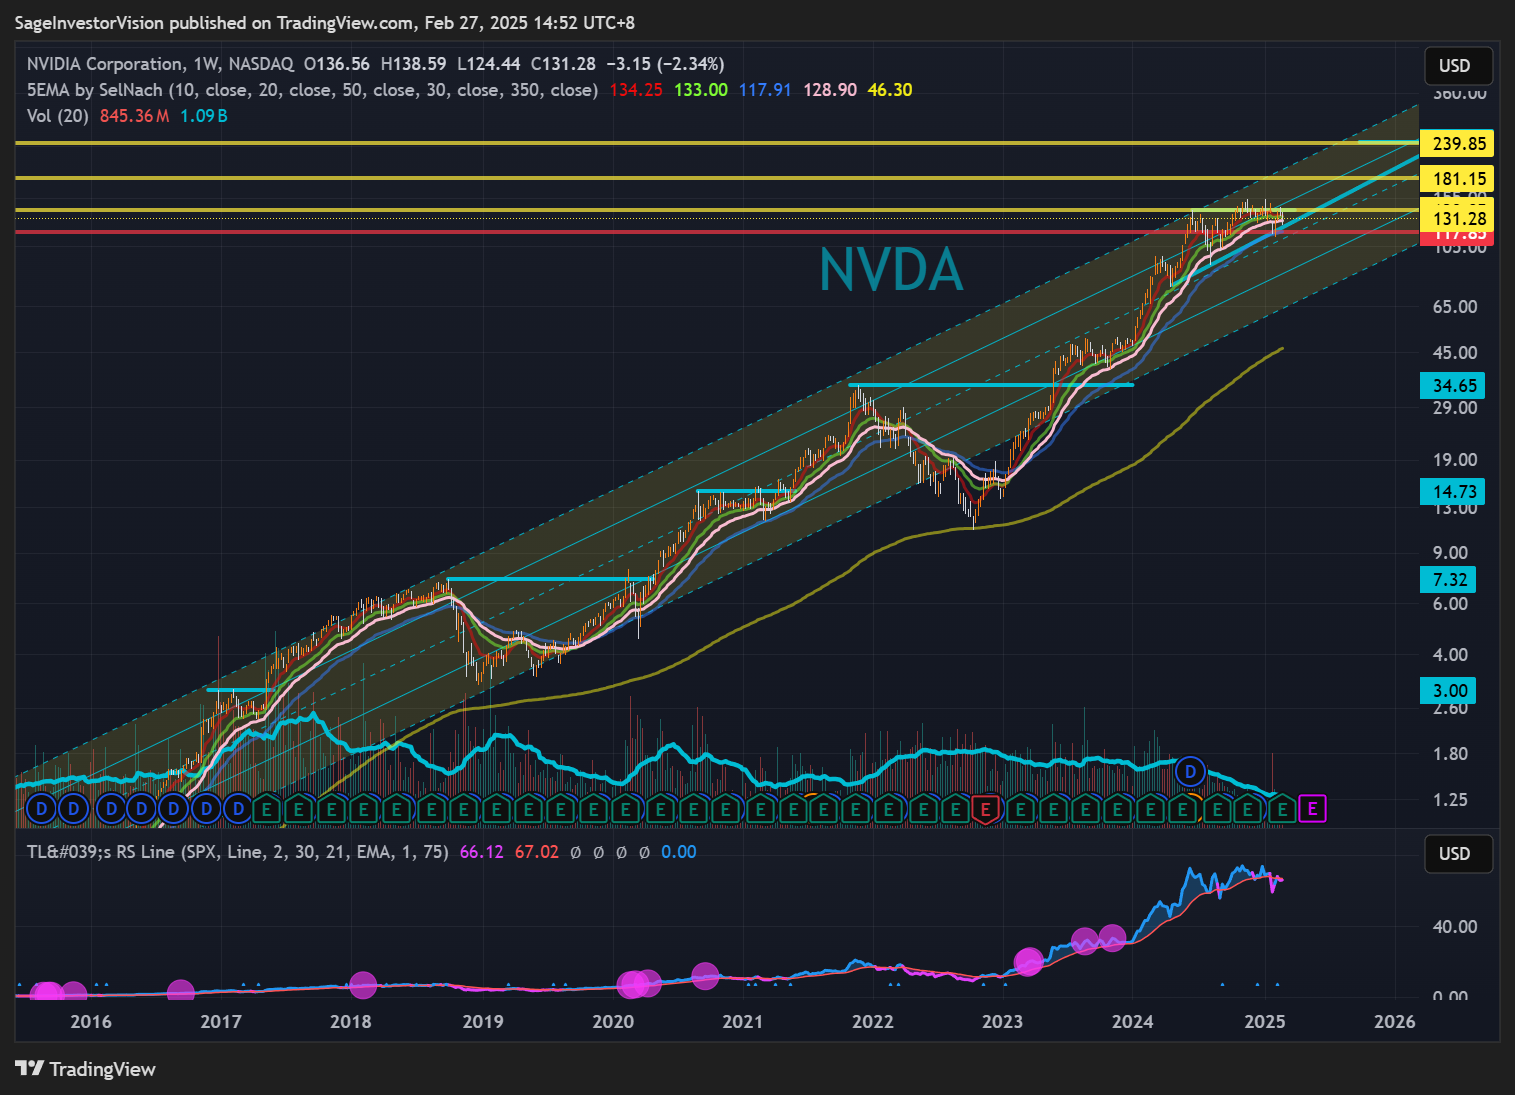The image size is (1515, 1095).
Task: Click the NVDA text annotation on chart
Action: (891, 270)
